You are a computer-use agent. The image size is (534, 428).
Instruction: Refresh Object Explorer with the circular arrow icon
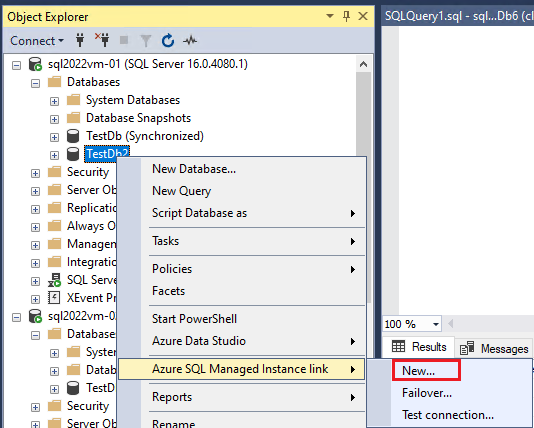pos(168,41)
